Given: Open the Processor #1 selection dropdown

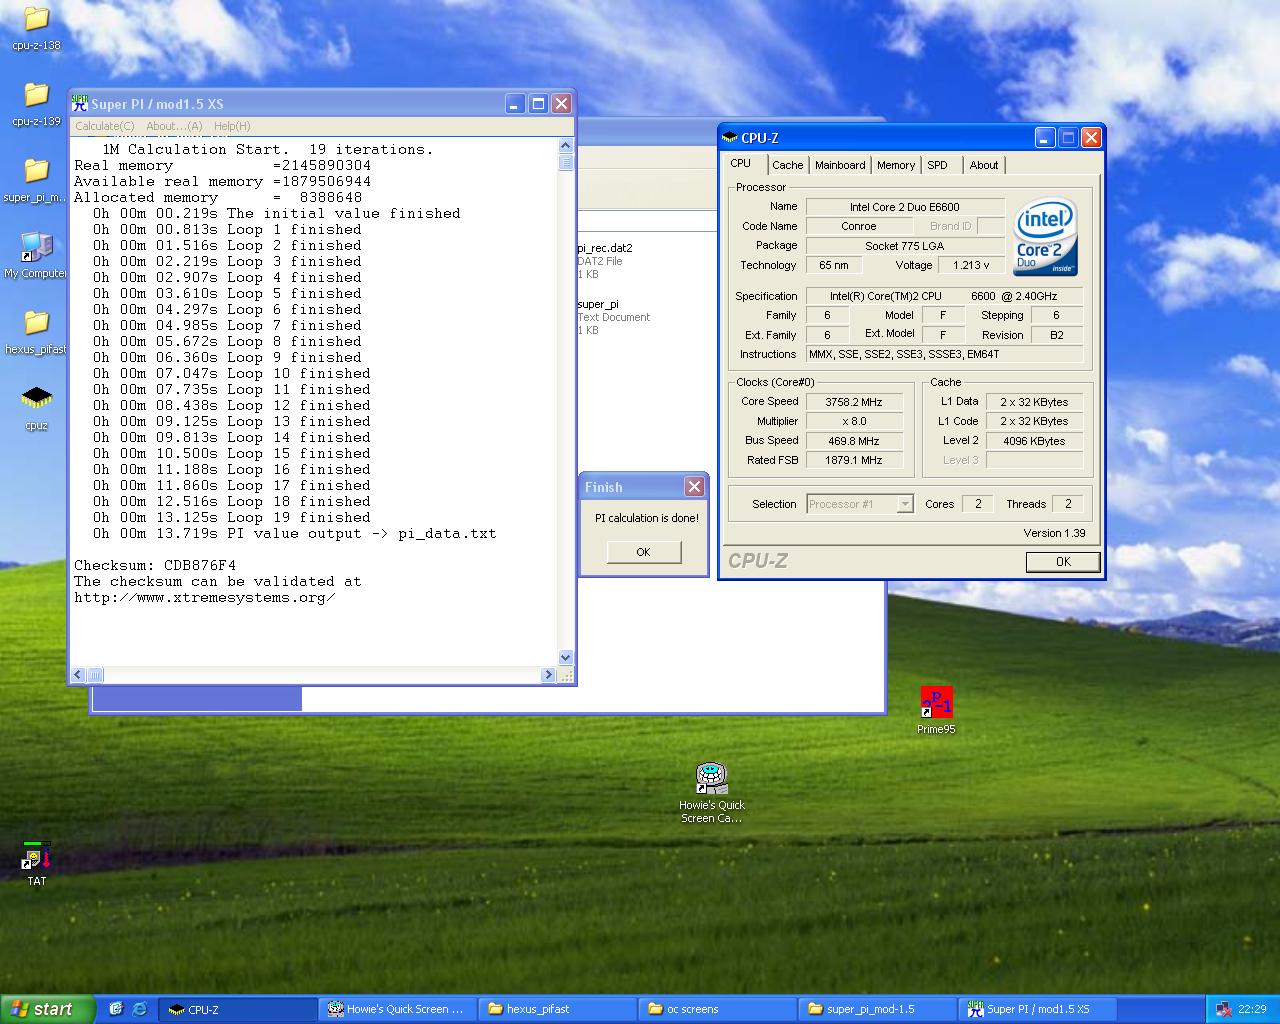Looking at the screenshot, I should click(860, 504).
